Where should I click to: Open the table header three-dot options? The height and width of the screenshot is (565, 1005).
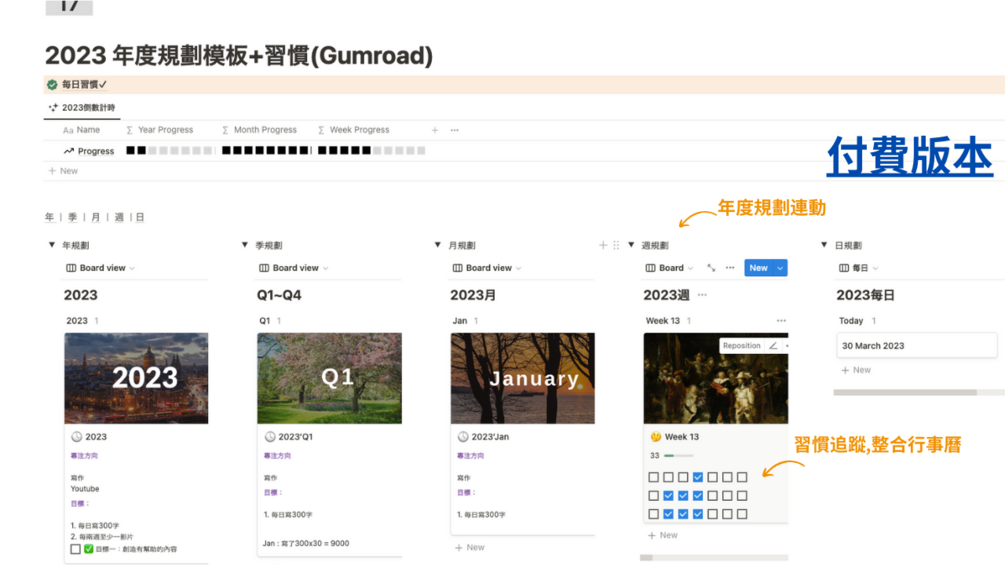(x=454, y=130)
